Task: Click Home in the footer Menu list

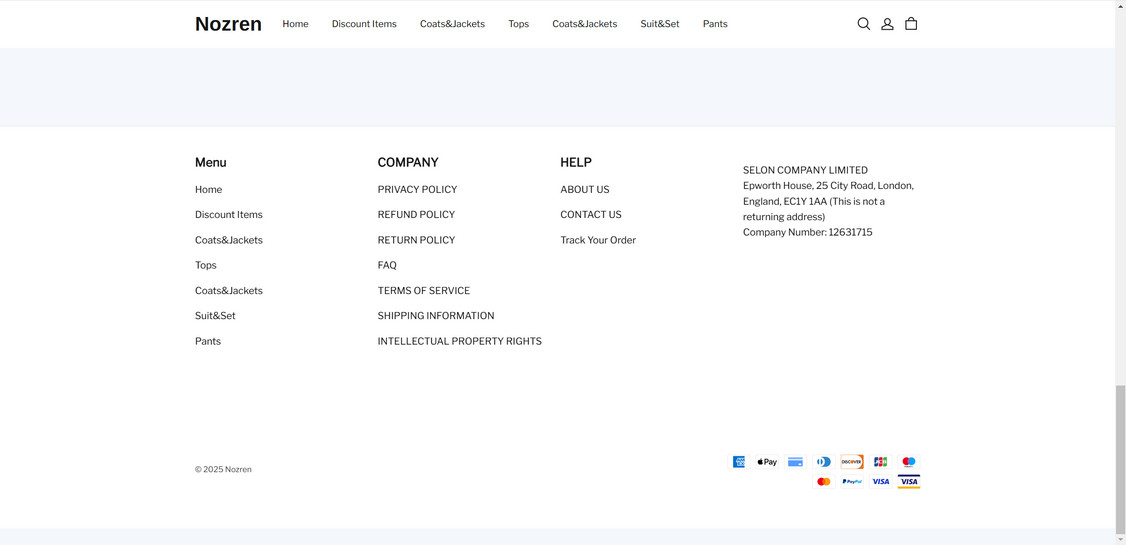Action: click(208, 190)
